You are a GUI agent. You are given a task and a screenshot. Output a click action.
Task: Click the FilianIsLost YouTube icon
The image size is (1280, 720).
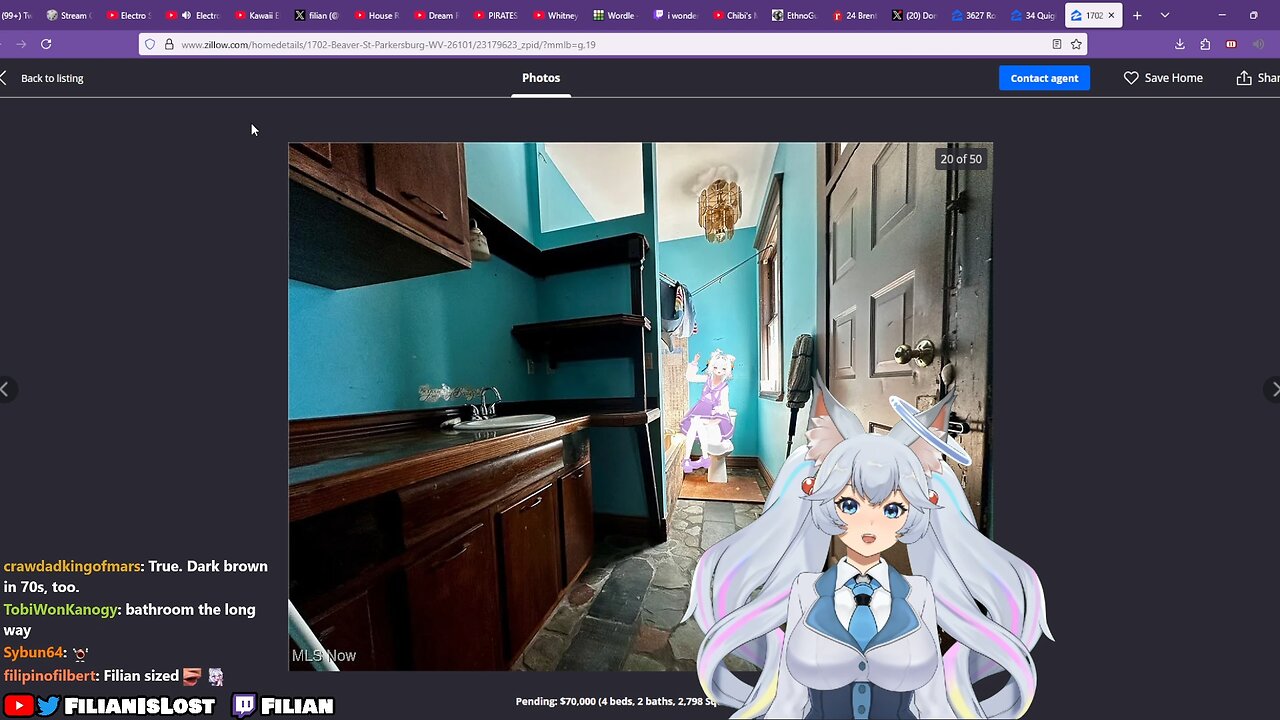(x=19, y=705)
